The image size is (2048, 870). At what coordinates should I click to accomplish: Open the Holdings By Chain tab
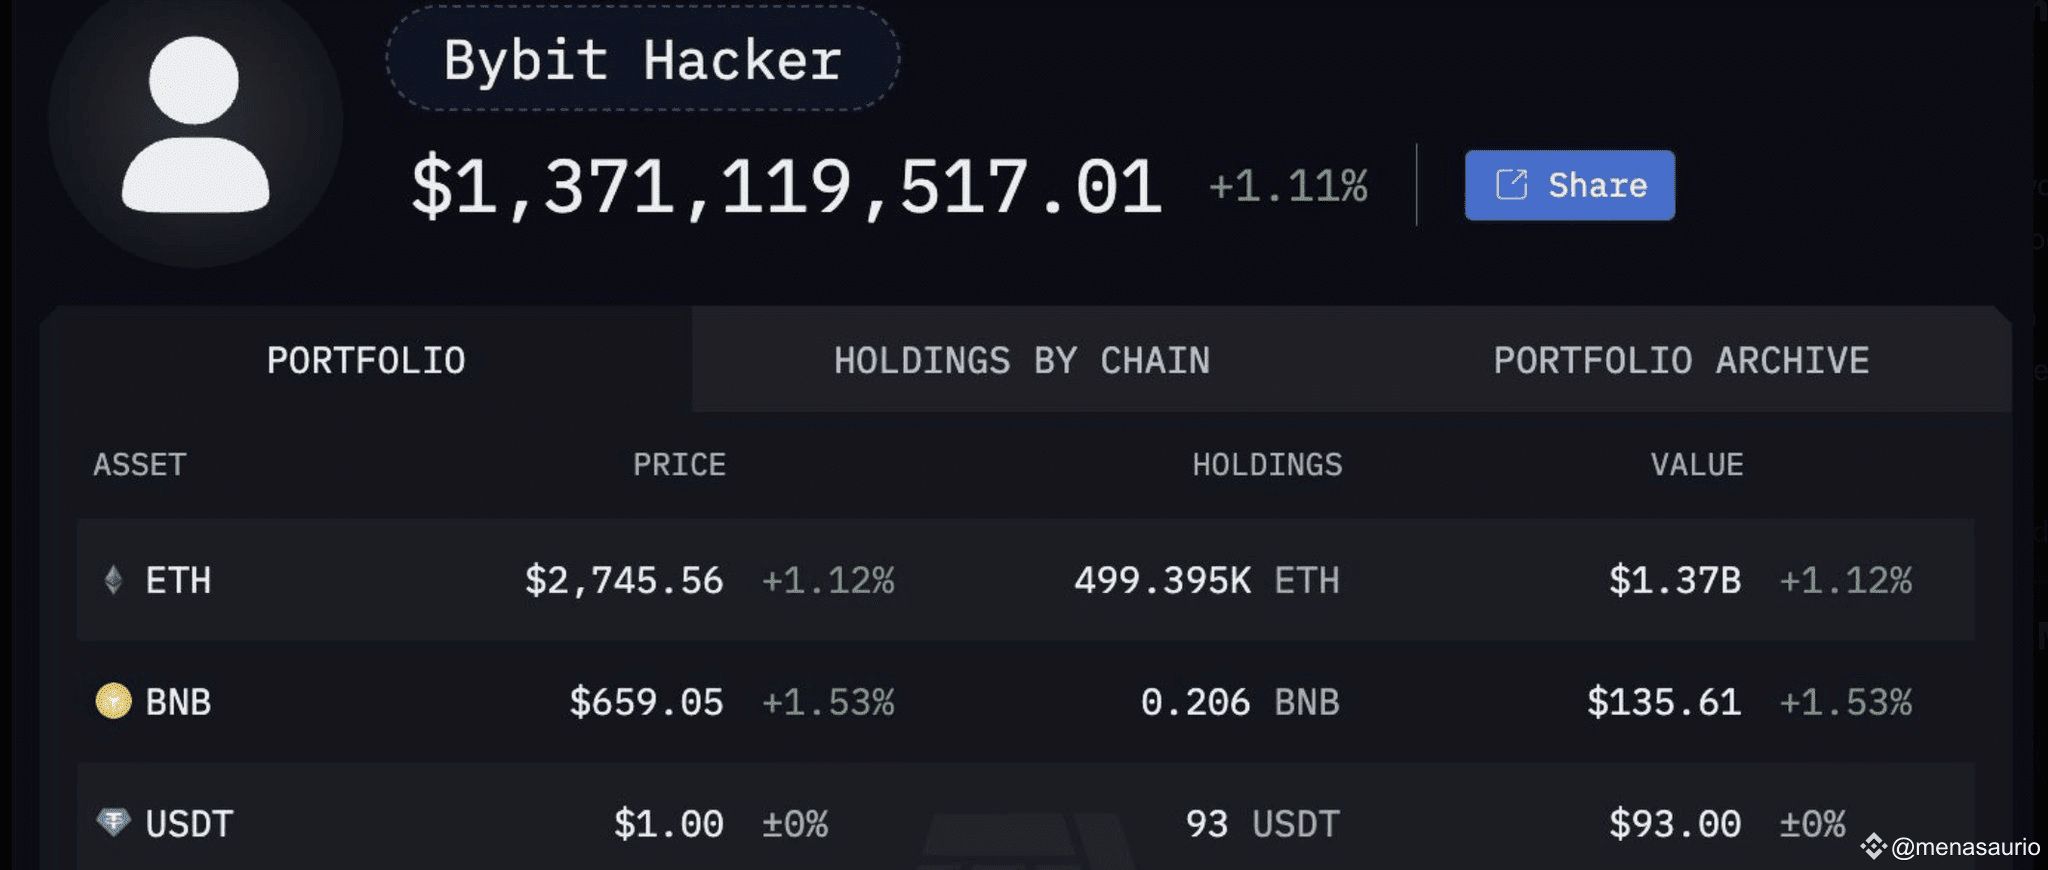(x=1021, y=360)
